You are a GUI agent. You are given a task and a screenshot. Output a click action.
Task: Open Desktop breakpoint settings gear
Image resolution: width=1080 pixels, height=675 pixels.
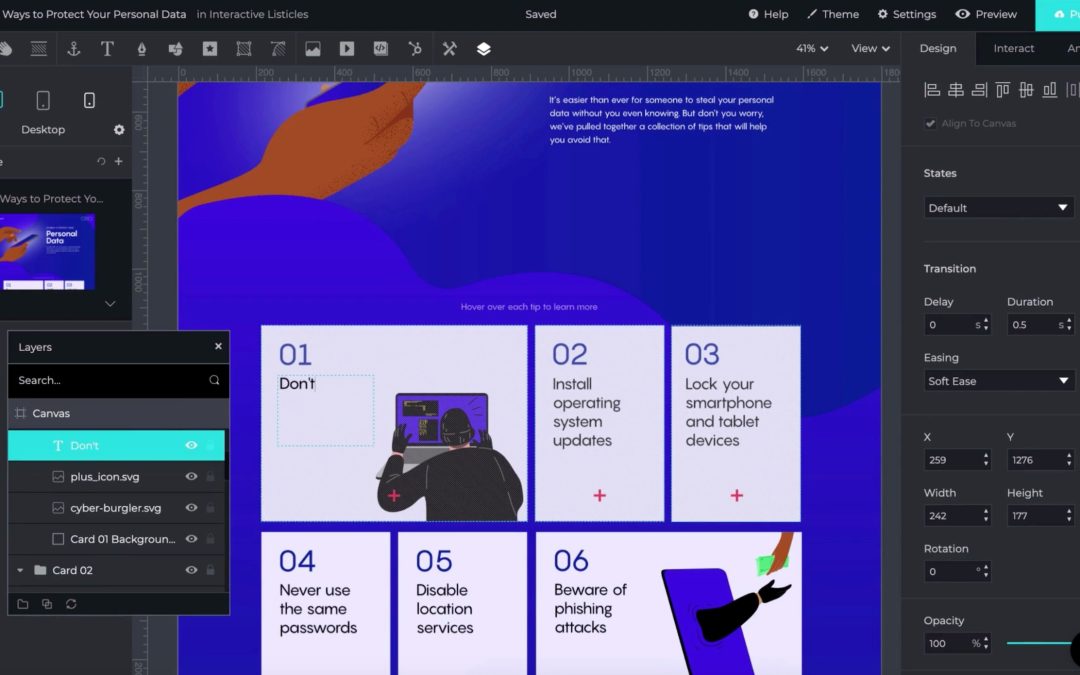pos(119,129)
